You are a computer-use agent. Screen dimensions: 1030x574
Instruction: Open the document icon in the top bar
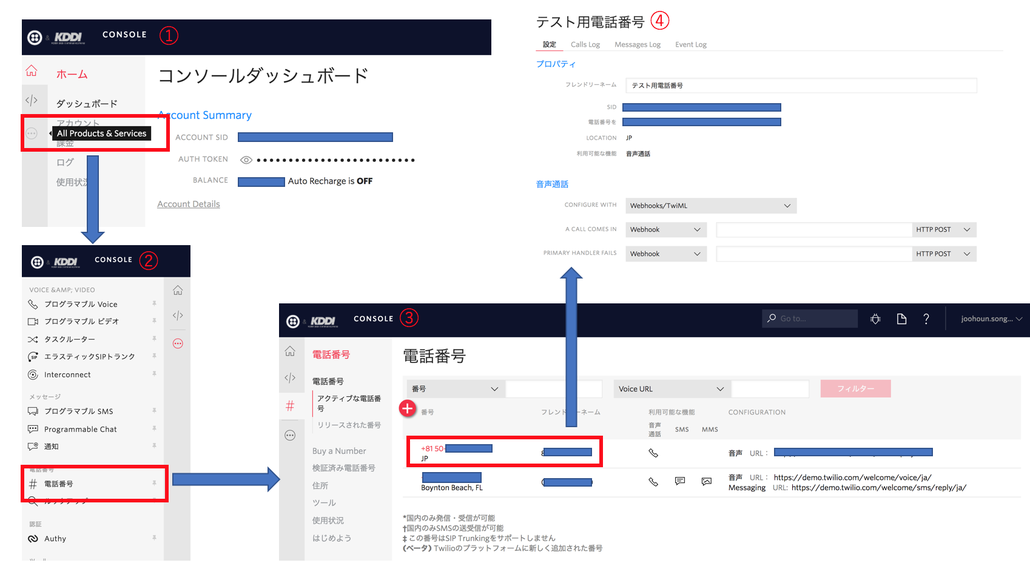[x=901, y=319]
